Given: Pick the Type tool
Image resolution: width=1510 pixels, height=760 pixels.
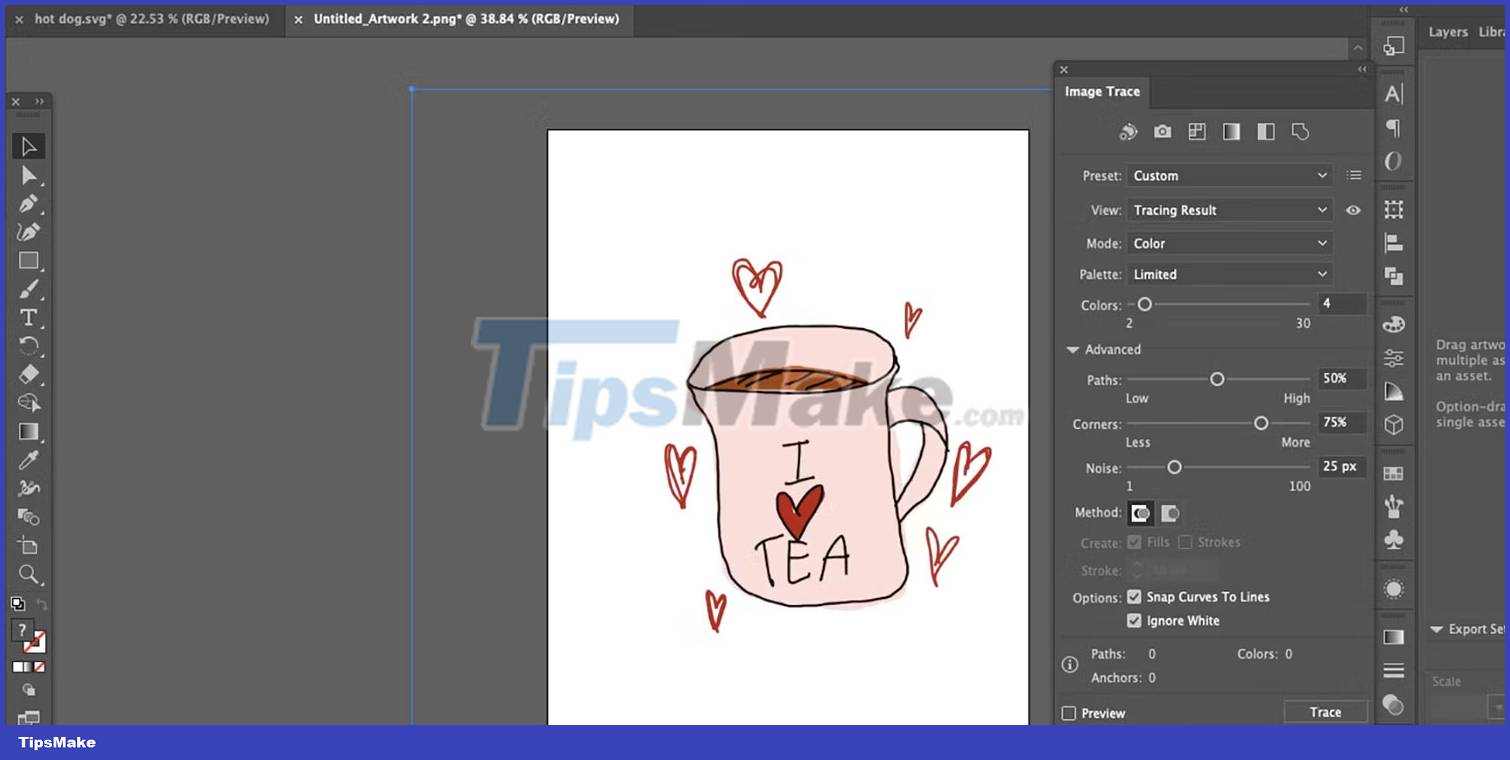Looking at the screenshot, I should coord(28,318).
